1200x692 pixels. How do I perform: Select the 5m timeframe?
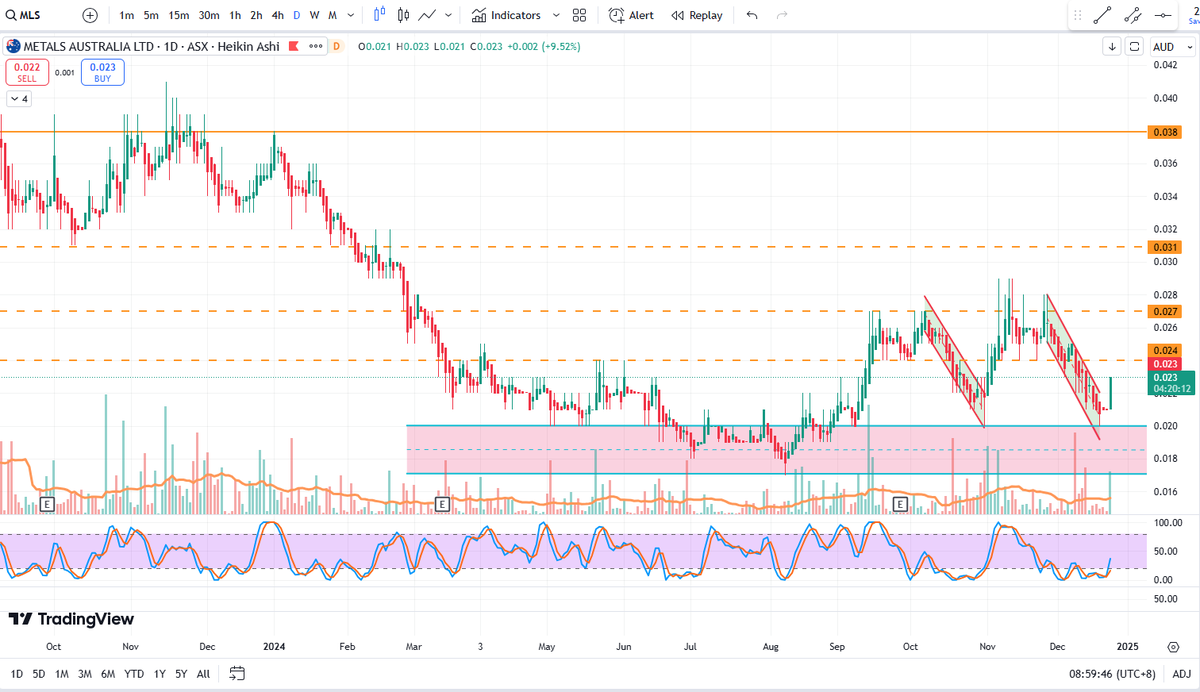(x=150, y=15)
